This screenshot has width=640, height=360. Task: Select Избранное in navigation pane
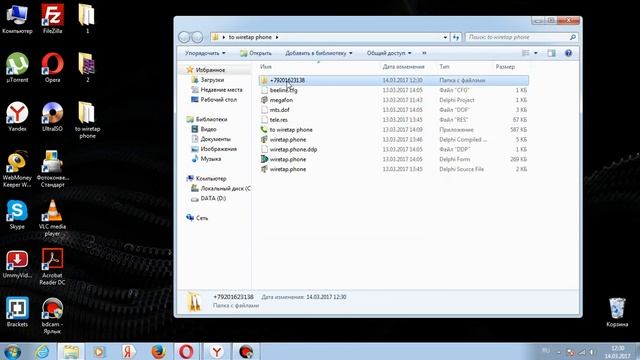point(210,70)
